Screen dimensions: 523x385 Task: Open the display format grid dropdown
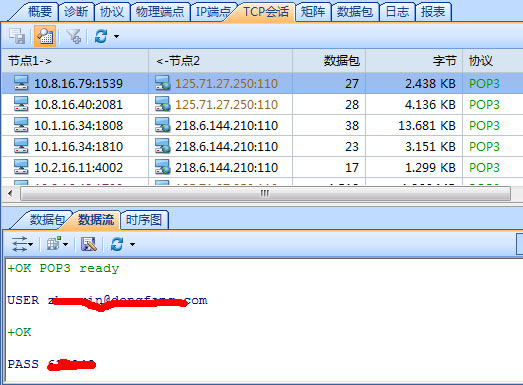click(57, 244)
